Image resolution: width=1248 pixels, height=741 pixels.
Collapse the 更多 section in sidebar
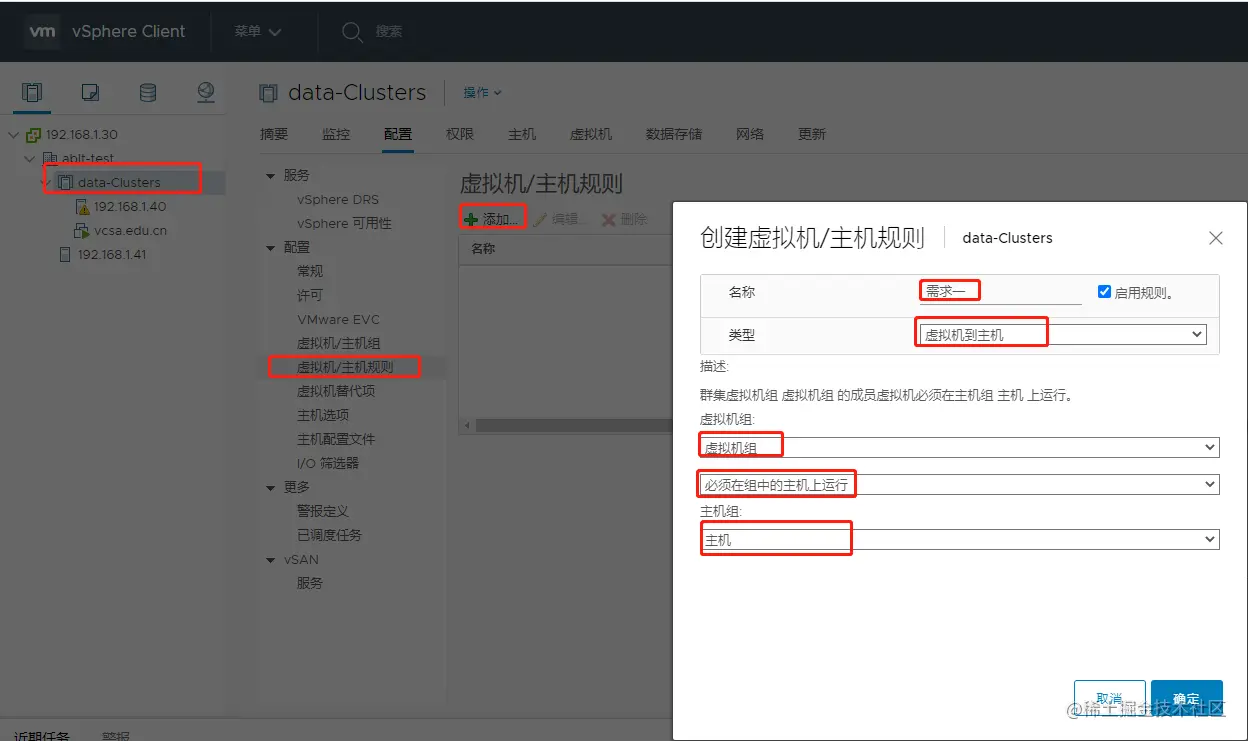coord(270,488)
